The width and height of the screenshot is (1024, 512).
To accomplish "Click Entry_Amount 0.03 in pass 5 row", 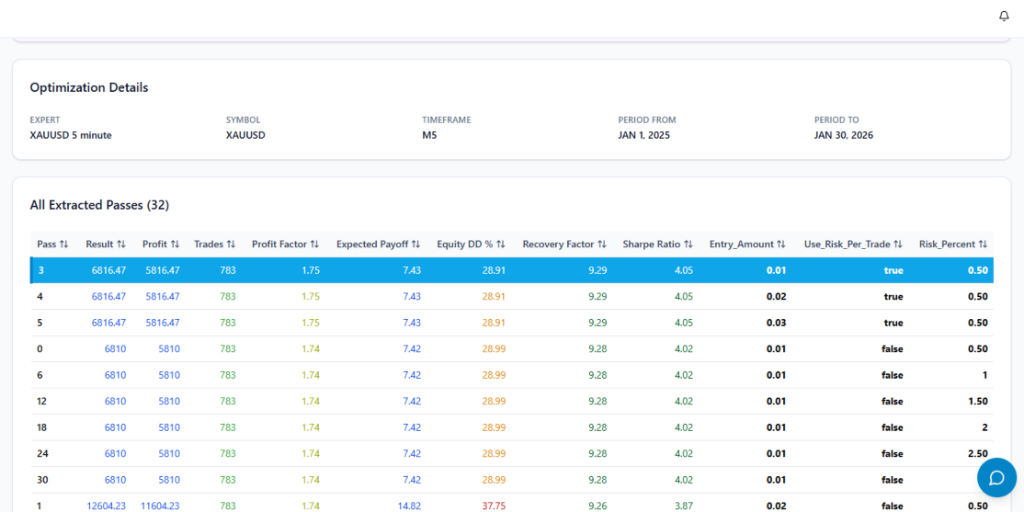I will click(x=776, y=323).
